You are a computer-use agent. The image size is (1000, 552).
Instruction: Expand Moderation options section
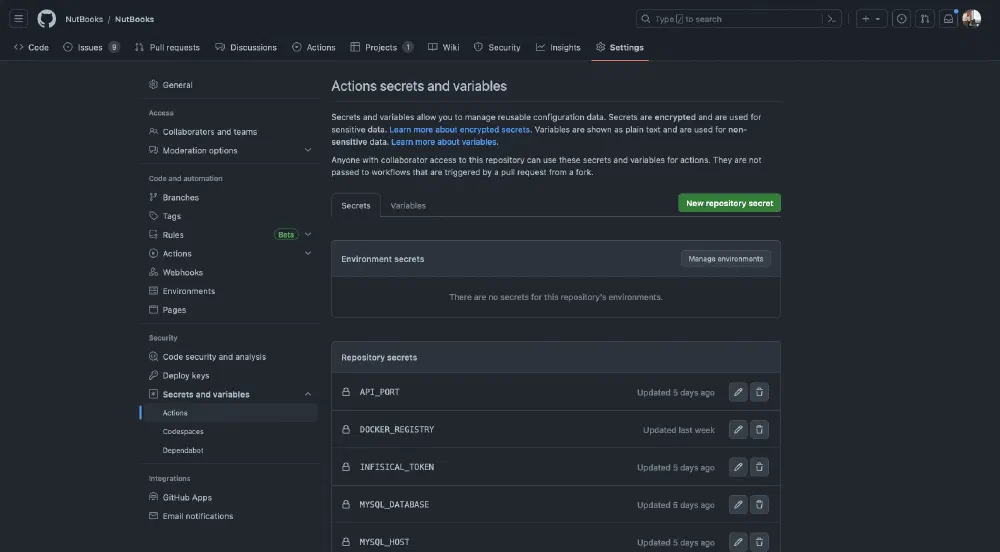coord(308,150)
